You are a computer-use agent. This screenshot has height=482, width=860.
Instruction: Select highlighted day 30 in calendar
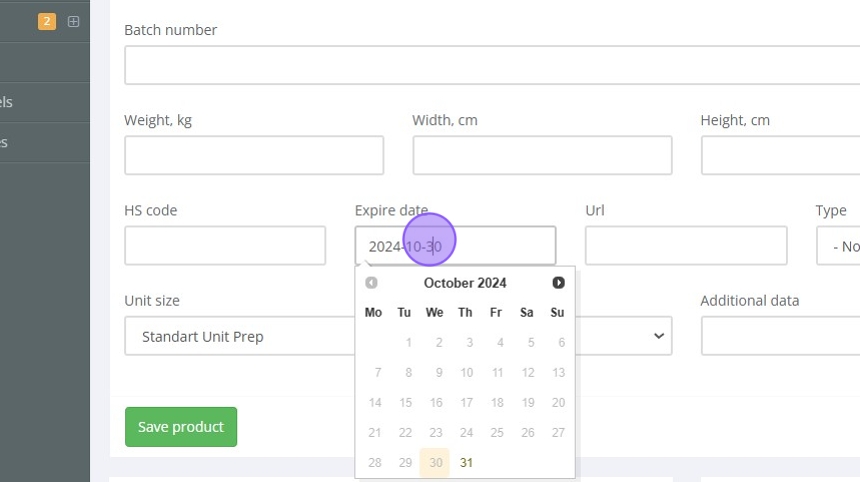tap(435, 463)
